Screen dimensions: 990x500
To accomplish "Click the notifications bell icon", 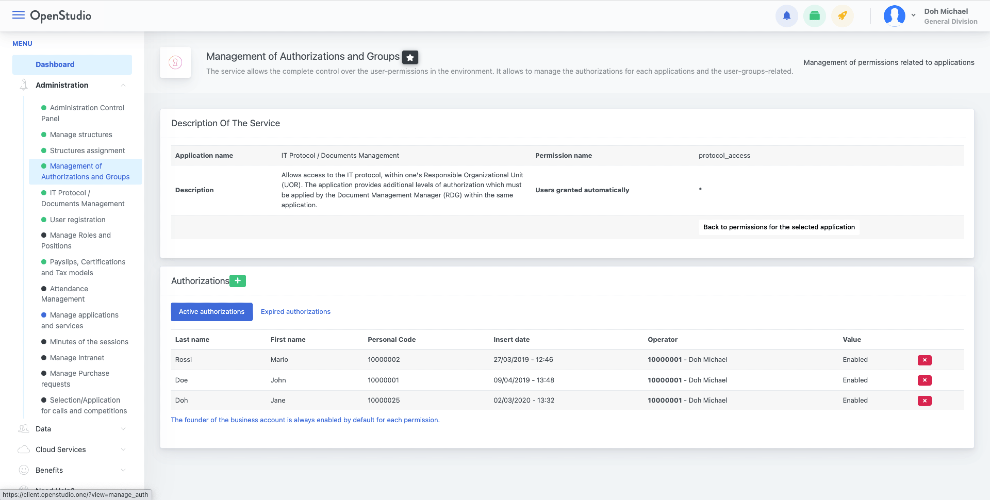I will coord(787,16).
